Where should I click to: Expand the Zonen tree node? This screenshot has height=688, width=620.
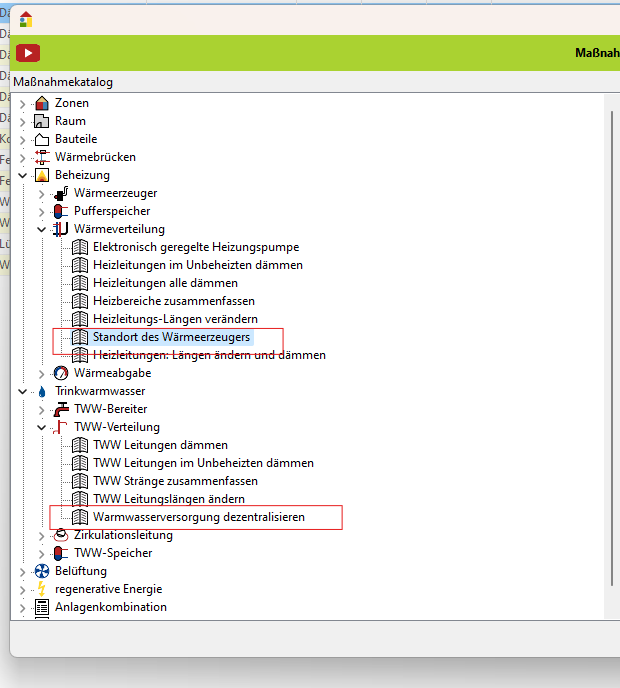23,103
